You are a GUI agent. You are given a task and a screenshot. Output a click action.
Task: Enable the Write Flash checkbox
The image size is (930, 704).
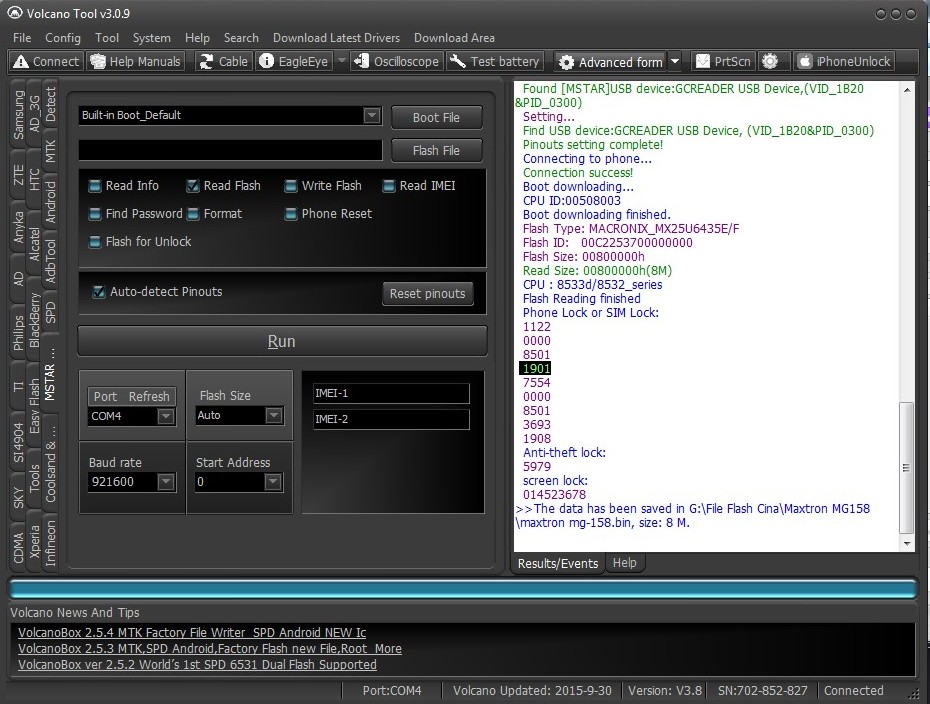coord(291,186)
